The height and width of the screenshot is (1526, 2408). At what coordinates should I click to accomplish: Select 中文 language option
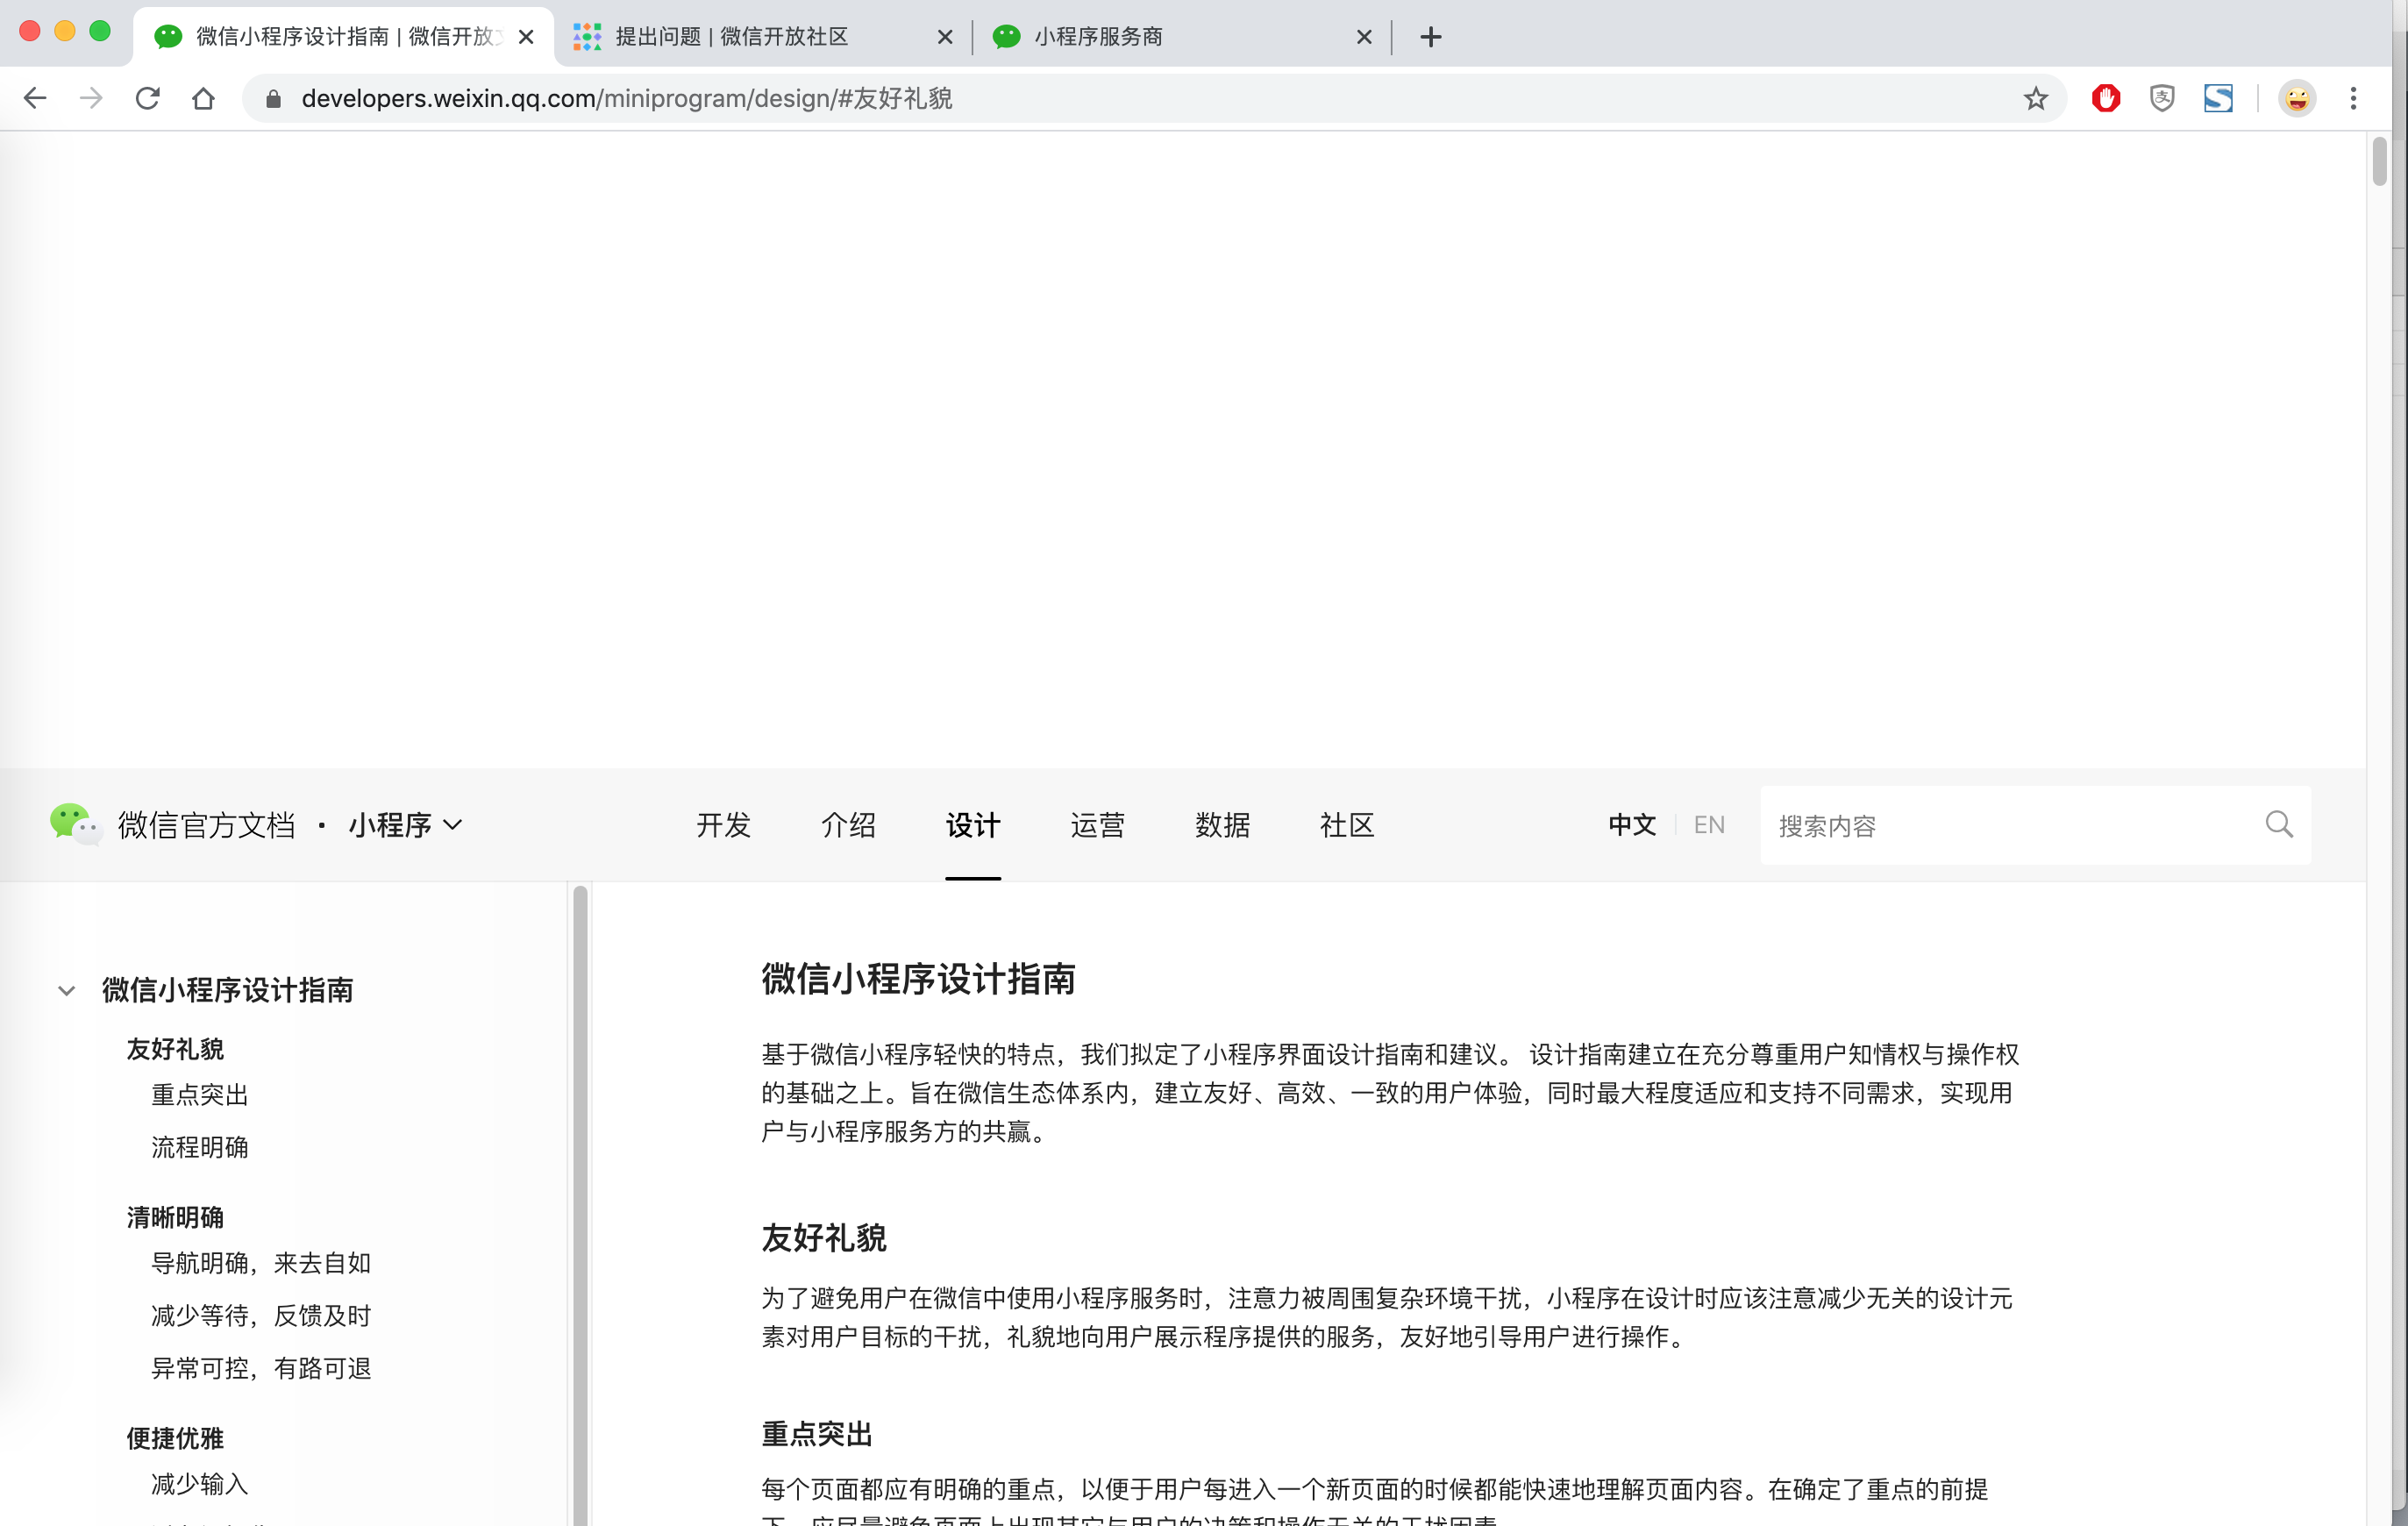[x=1632, y=825]
